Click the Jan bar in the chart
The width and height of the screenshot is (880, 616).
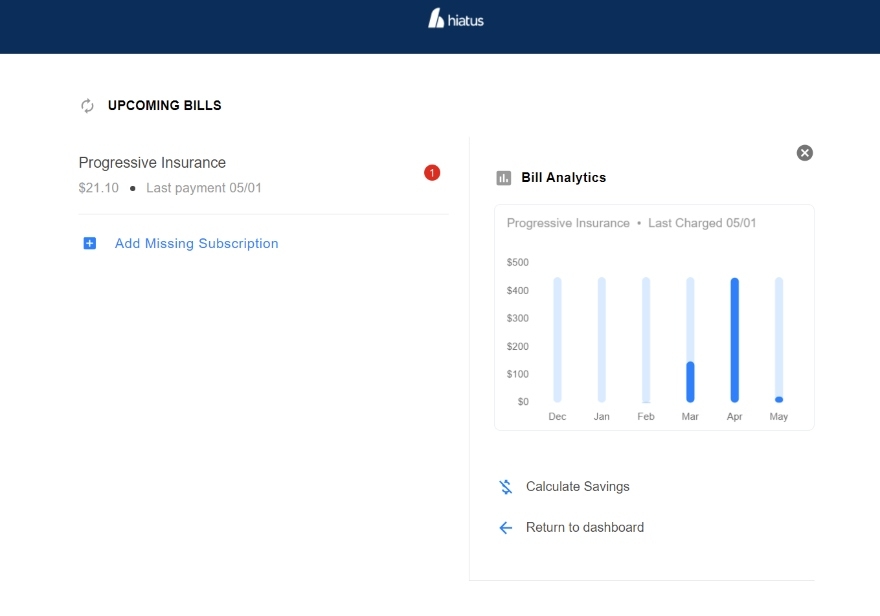tap(602, 339)
